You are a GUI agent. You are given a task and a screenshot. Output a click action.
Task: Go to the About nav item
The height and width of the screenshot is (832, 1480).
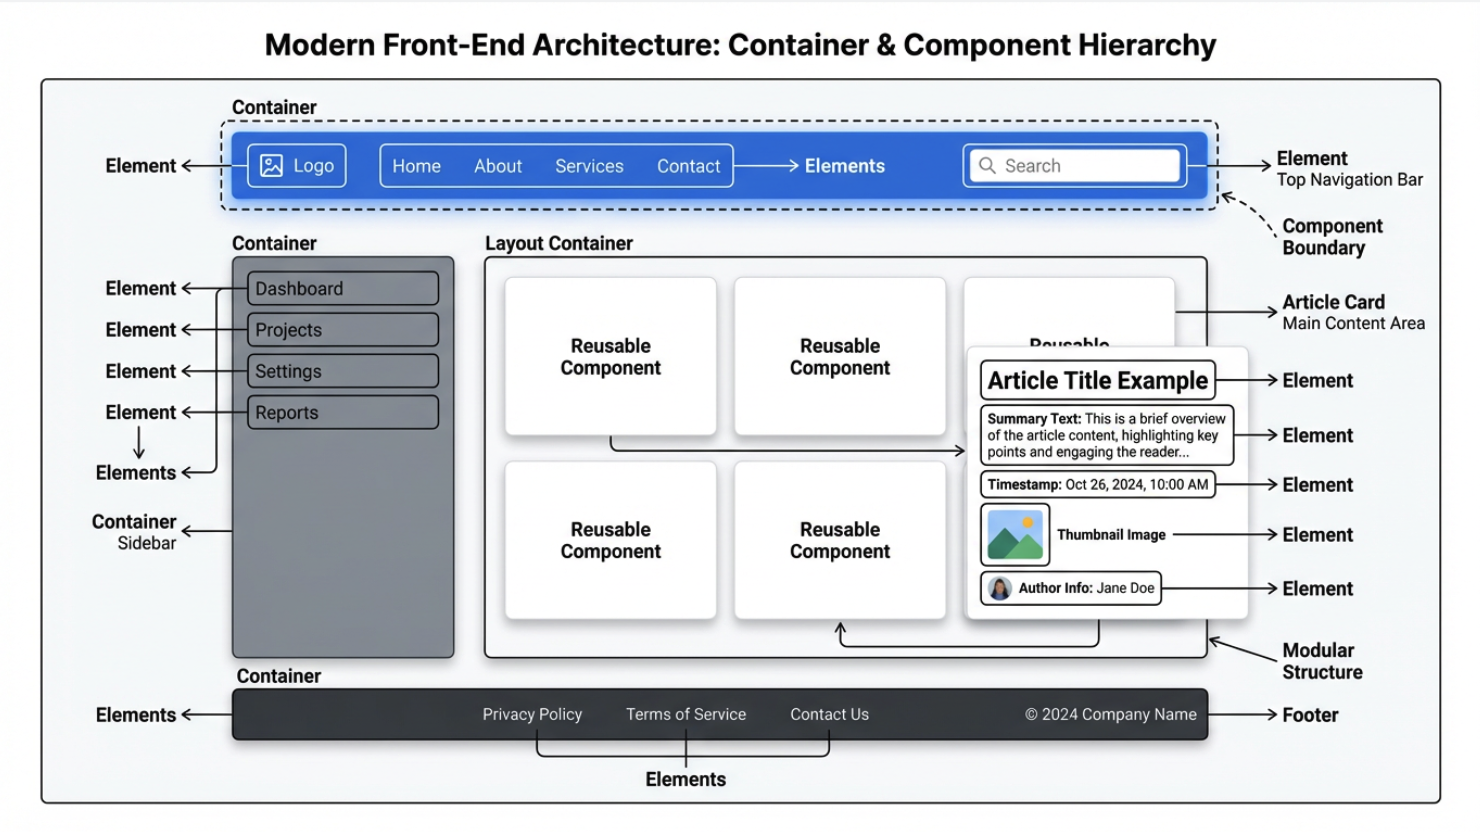click(x=497, y=166)
